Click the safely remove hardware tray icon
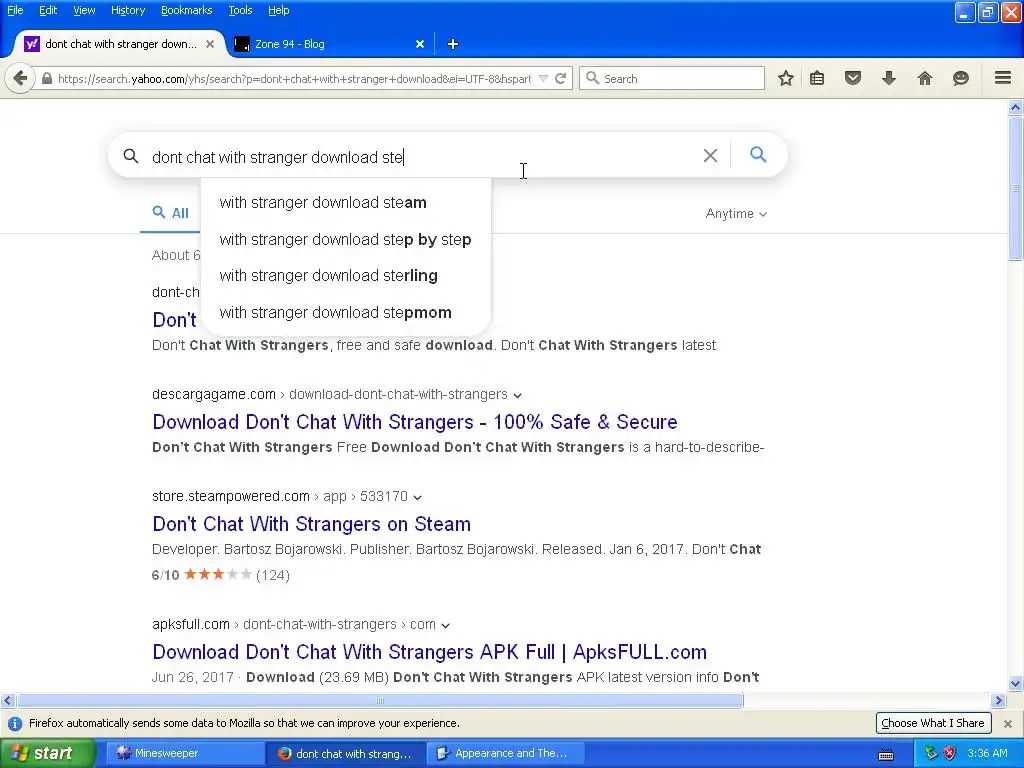Image resolution: width=1024 pixels, height=768 pixels. click(x=931, y=754)
